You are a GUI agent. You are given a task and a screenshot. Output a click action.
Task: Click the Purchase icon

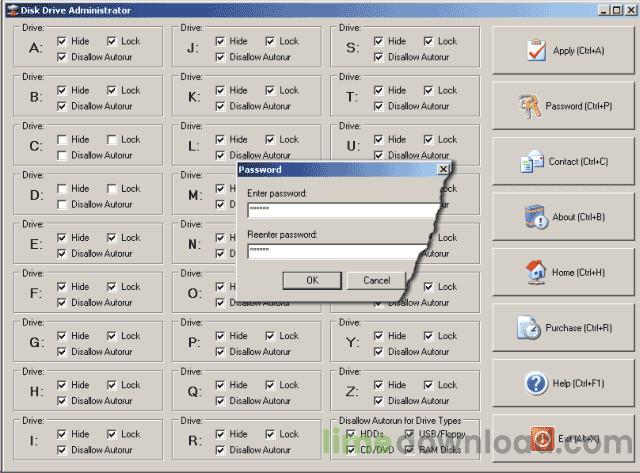coord(529,327)
